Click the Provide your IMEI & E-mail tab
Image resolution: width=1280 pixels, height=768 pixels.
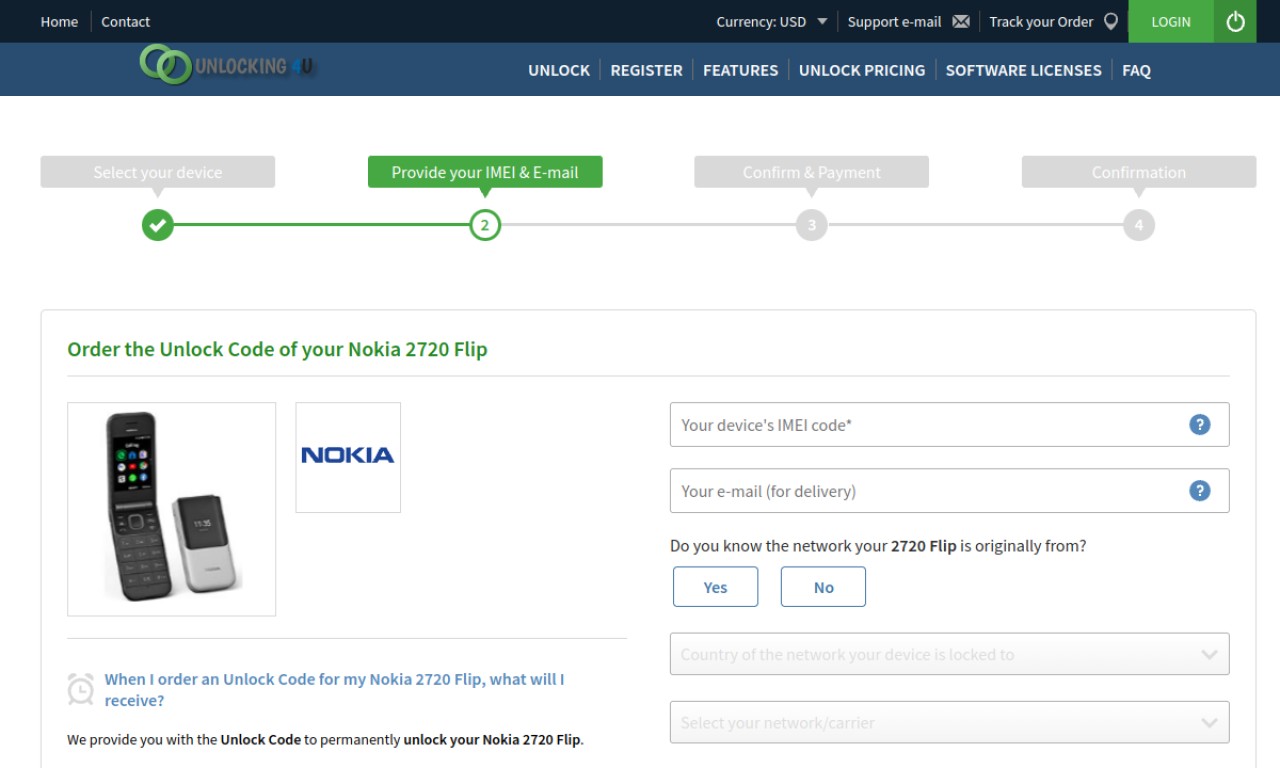point(485,172)
